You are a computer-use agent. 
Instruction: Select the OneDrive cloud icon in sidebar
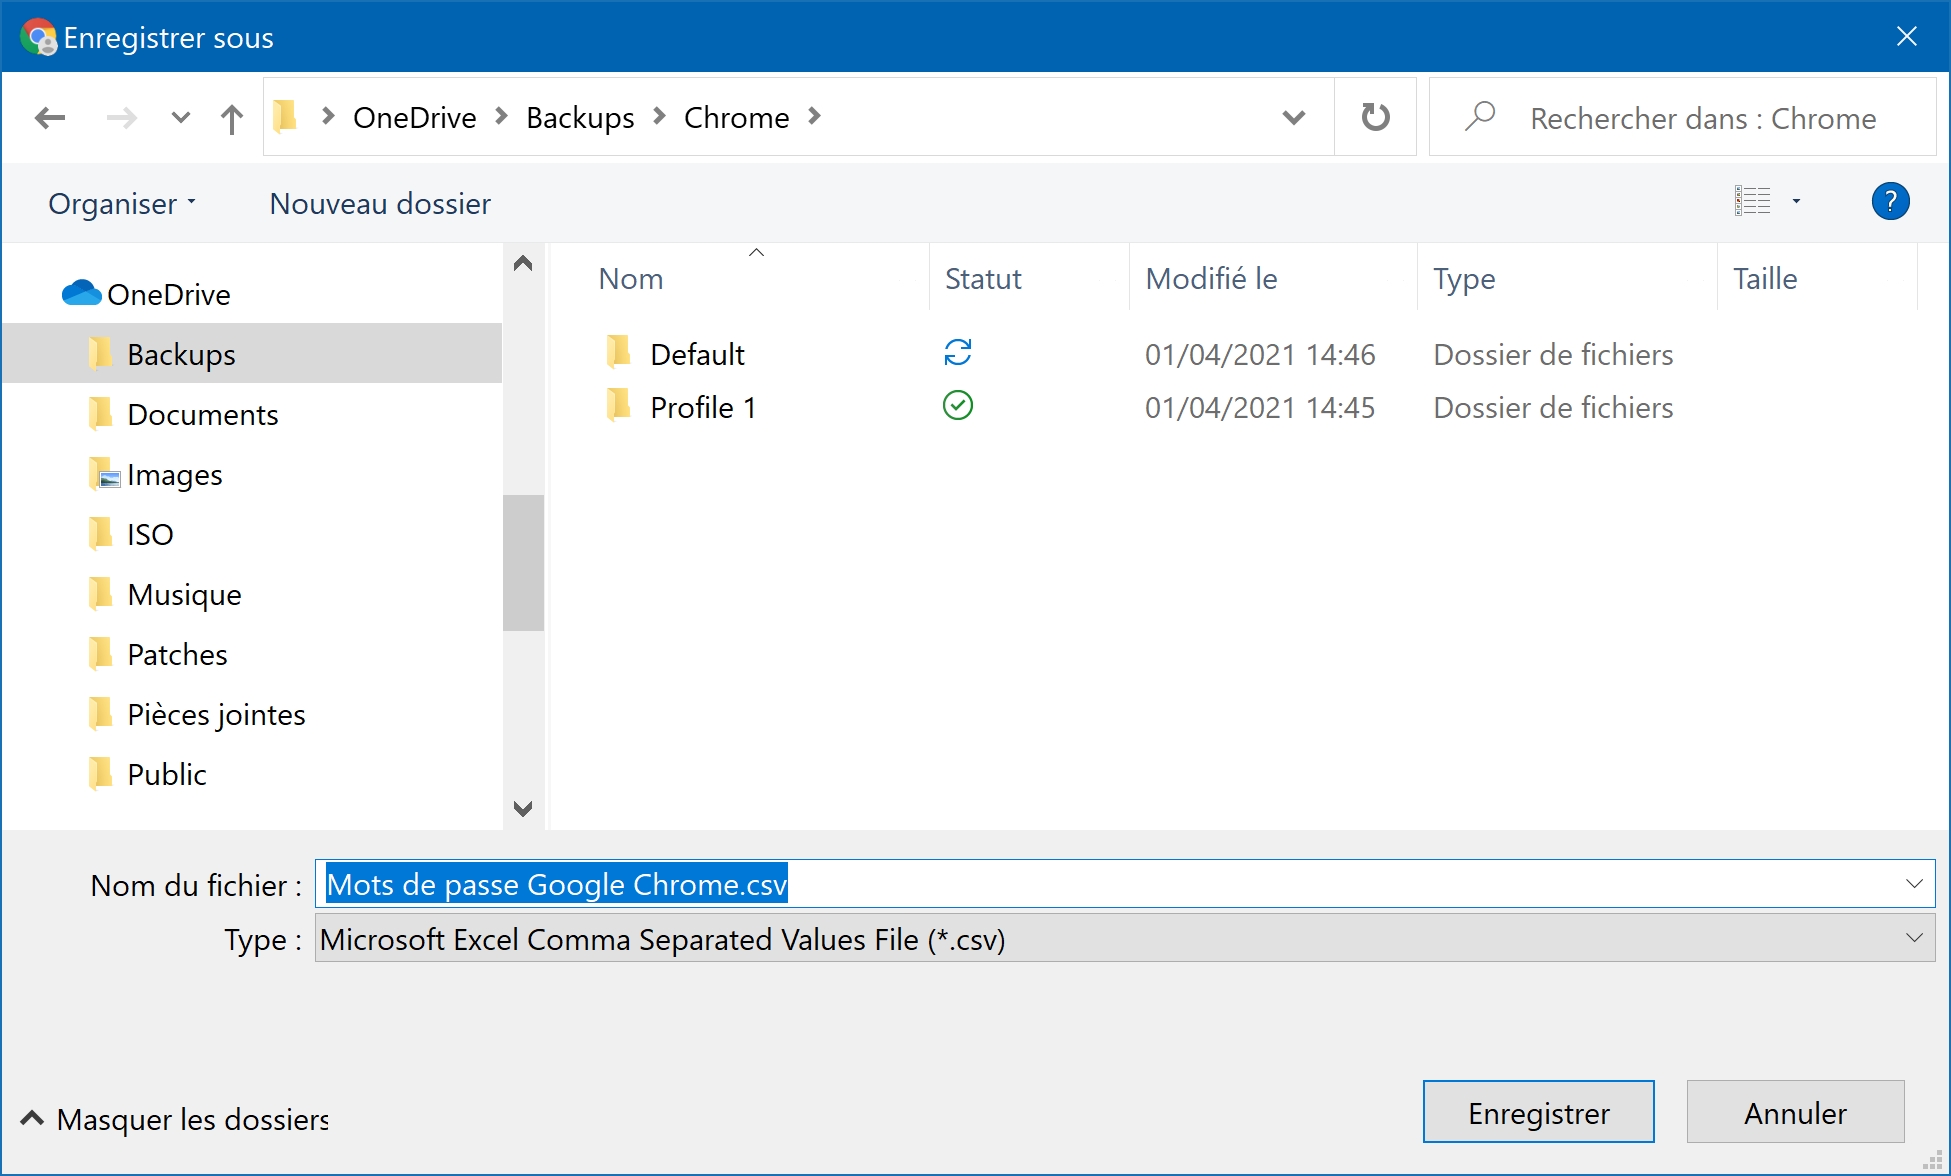tap(81, 293)
